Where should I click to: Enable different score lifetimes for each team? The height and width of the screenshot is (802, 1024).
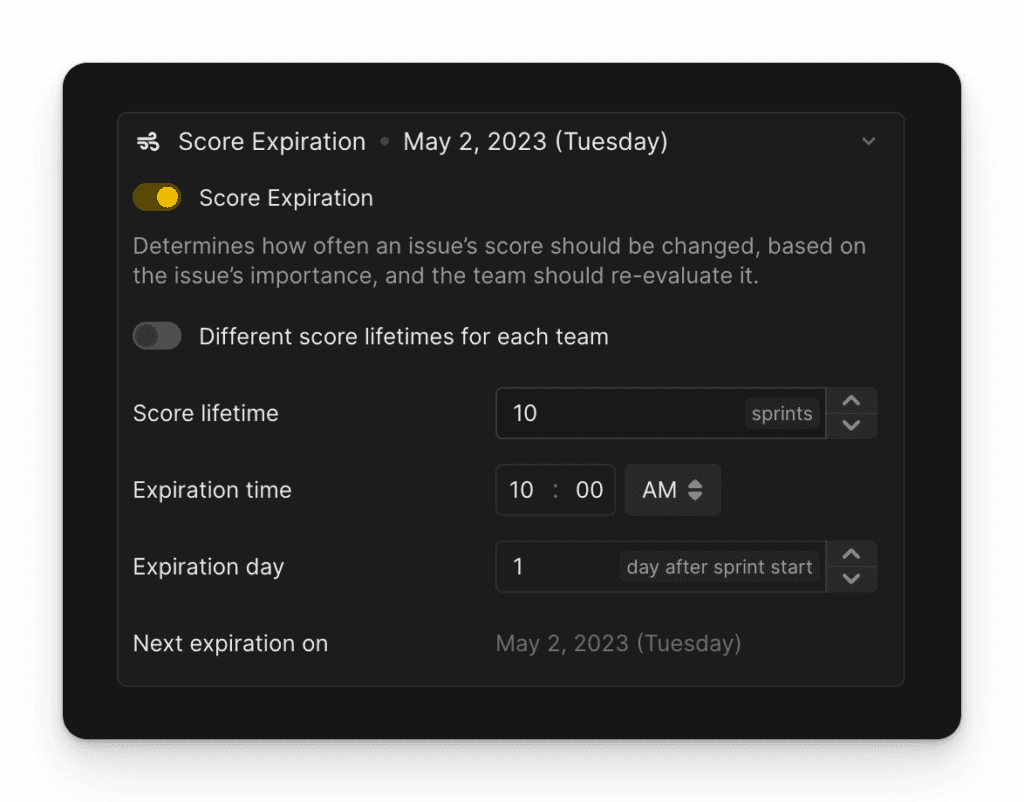coord(156,336)
